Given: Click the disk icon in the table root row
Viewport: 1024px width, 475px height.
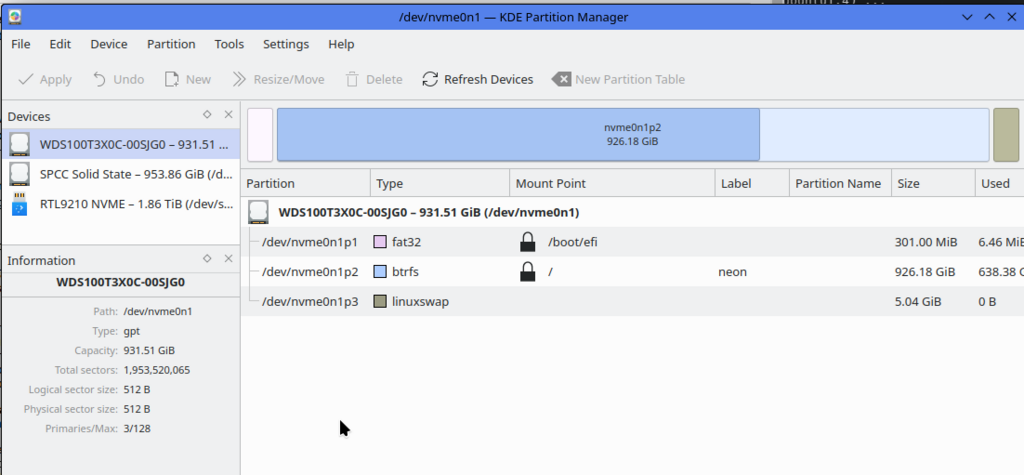Looking at the screenshot, I should tap(259, 212).
